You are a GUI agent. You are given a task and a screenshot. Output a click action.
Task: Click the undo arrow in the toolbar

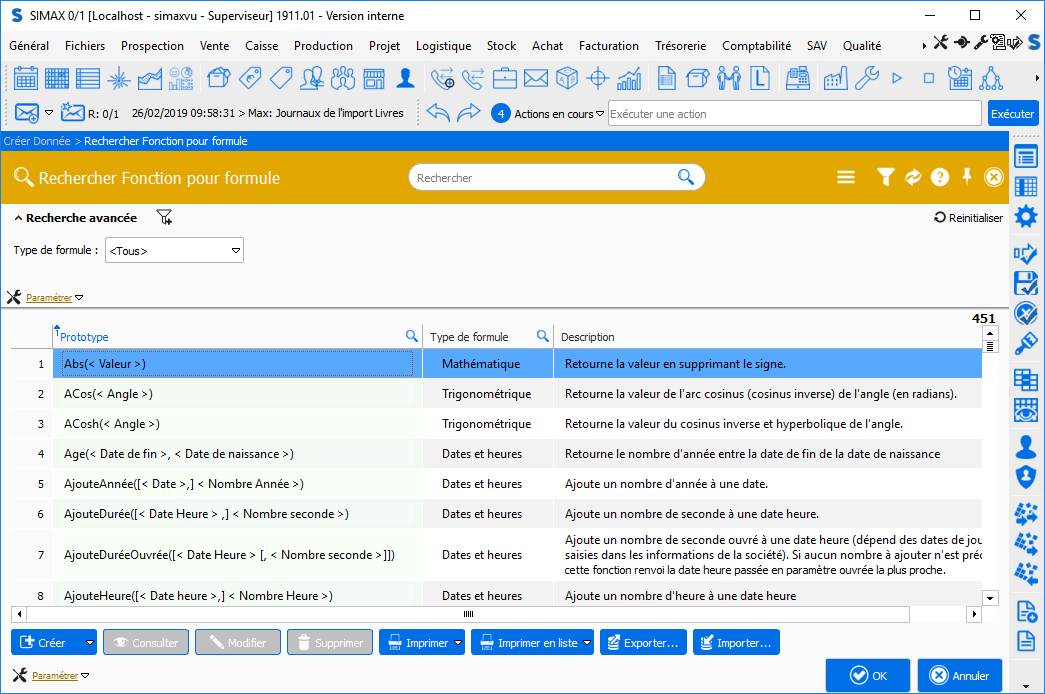pyautogui.click(x=438, y=113)
